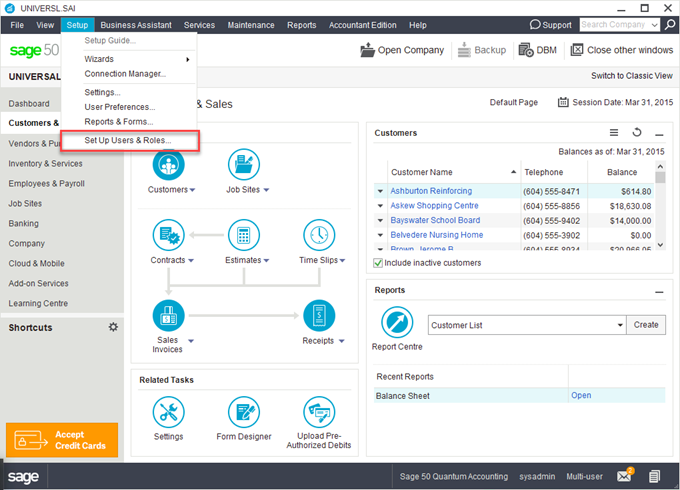Open Ashburton Reinforcing customer link

431,191
